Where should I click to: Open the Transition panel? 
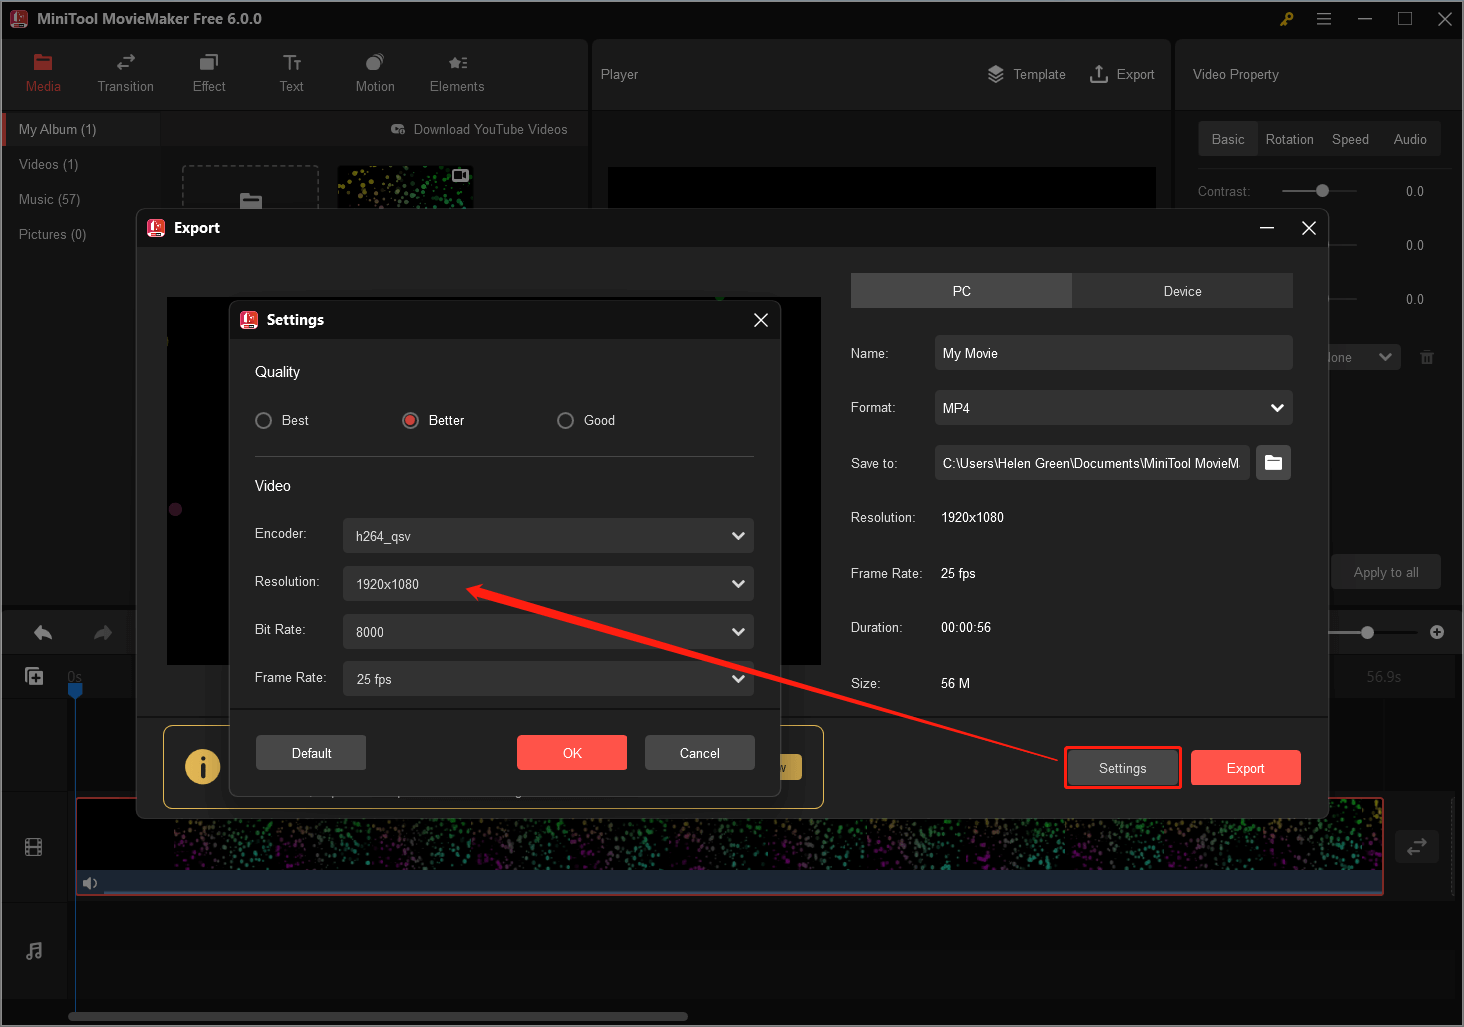(x=125, y=73)
